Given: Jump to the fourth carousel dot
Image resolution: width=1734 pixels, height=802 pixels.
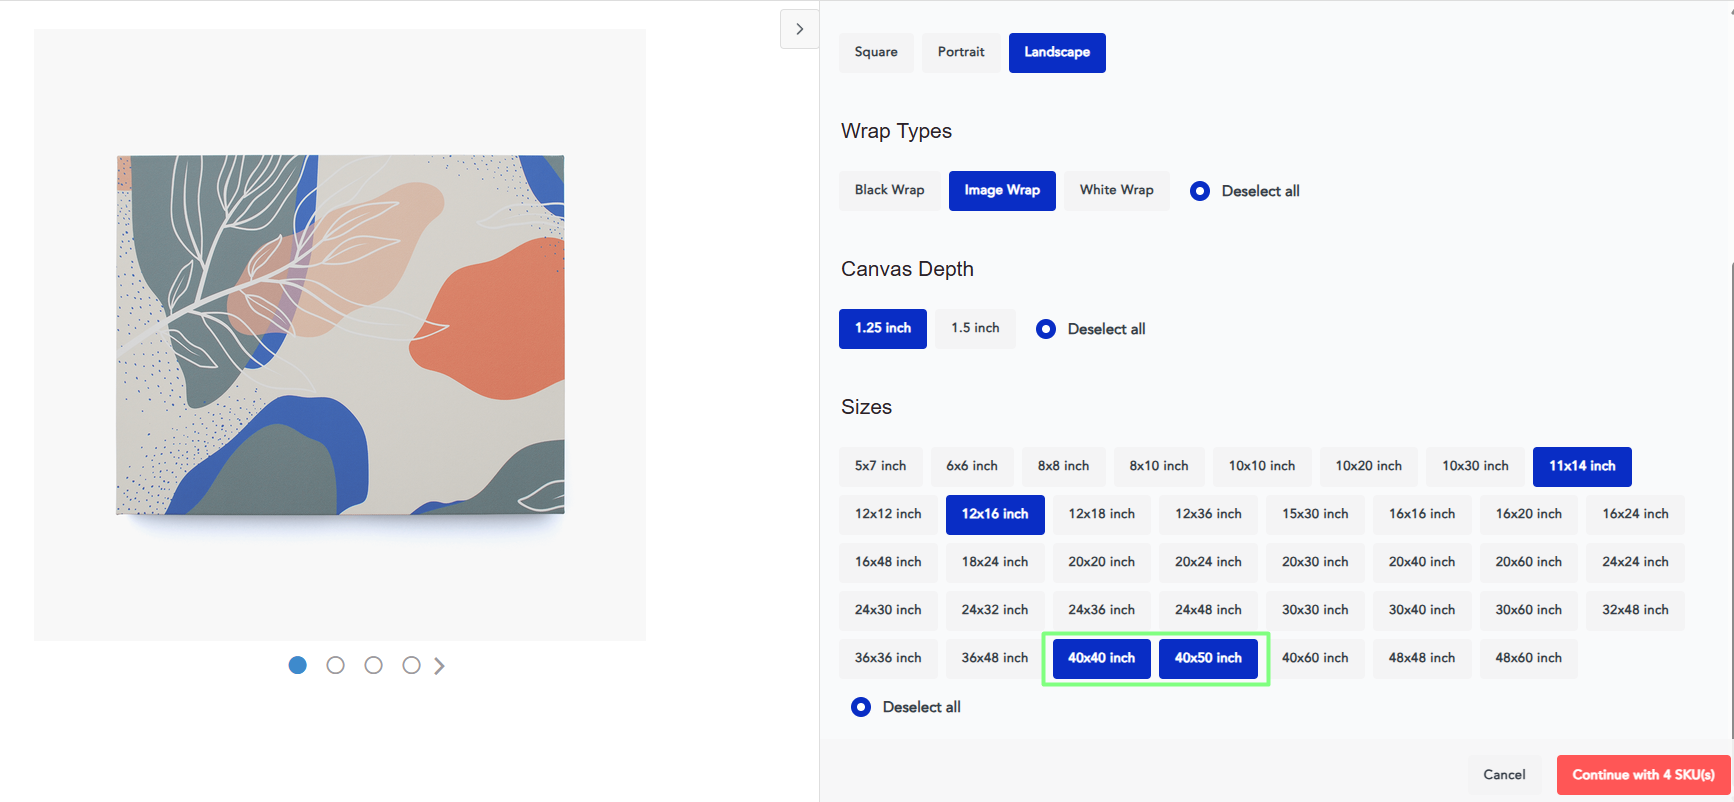Looking at the screenshot, I should [411, 666].
